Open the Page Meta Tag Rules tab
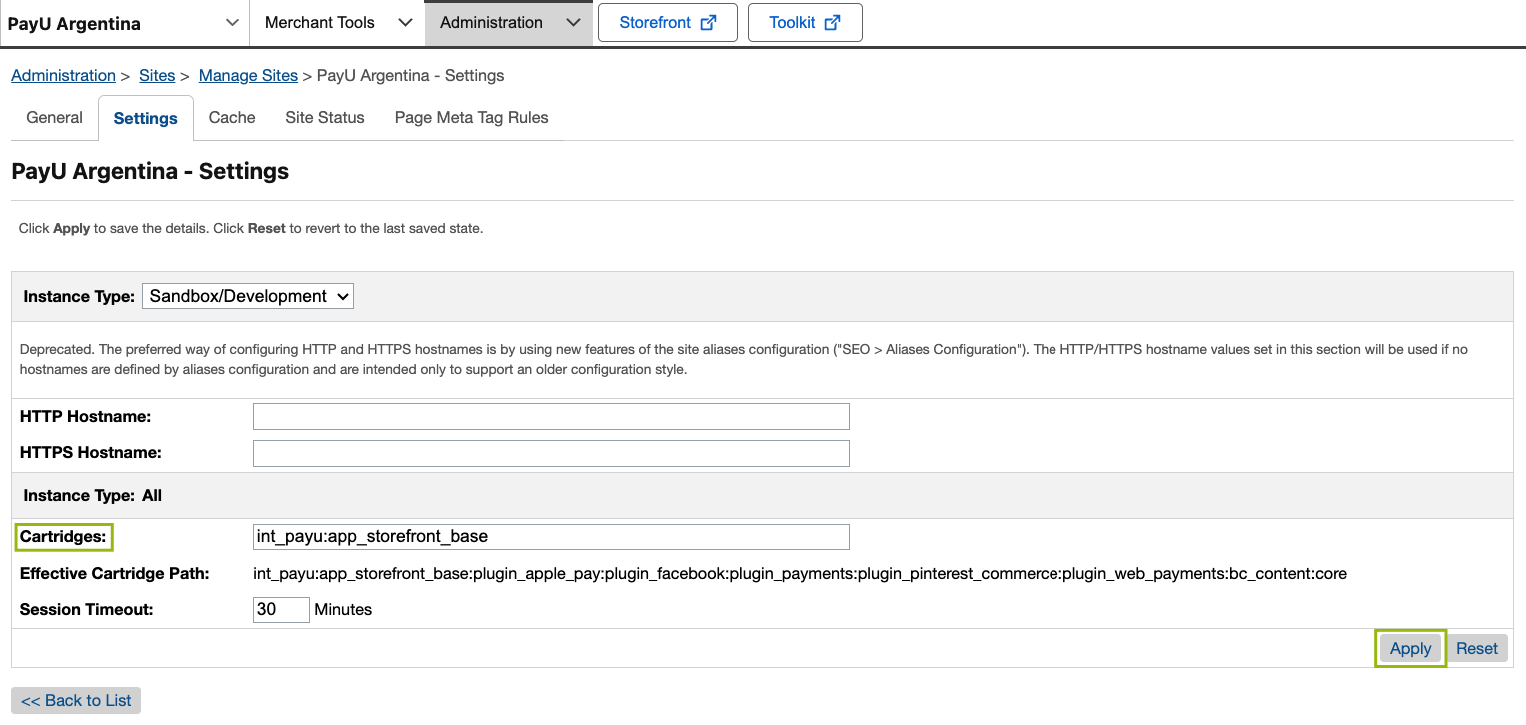 pyautogui.click(x=472, y=118)
